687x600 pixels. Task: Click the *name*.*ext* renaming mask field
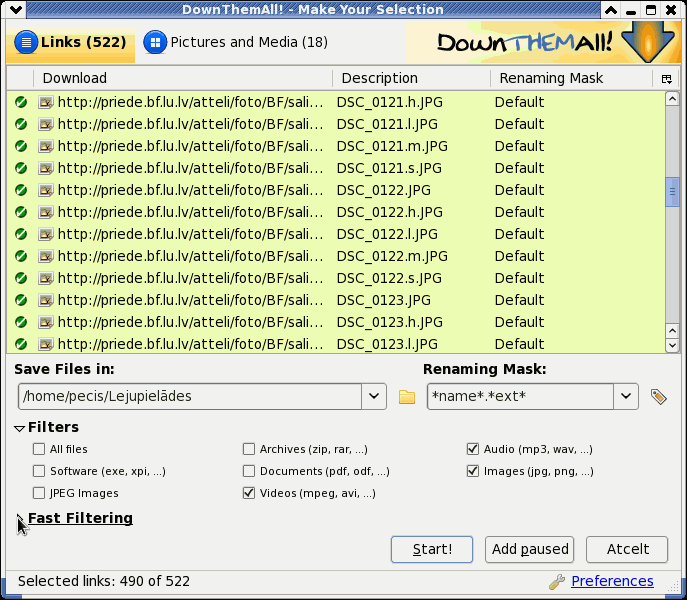pyautogui.click(x=521, y=397)
